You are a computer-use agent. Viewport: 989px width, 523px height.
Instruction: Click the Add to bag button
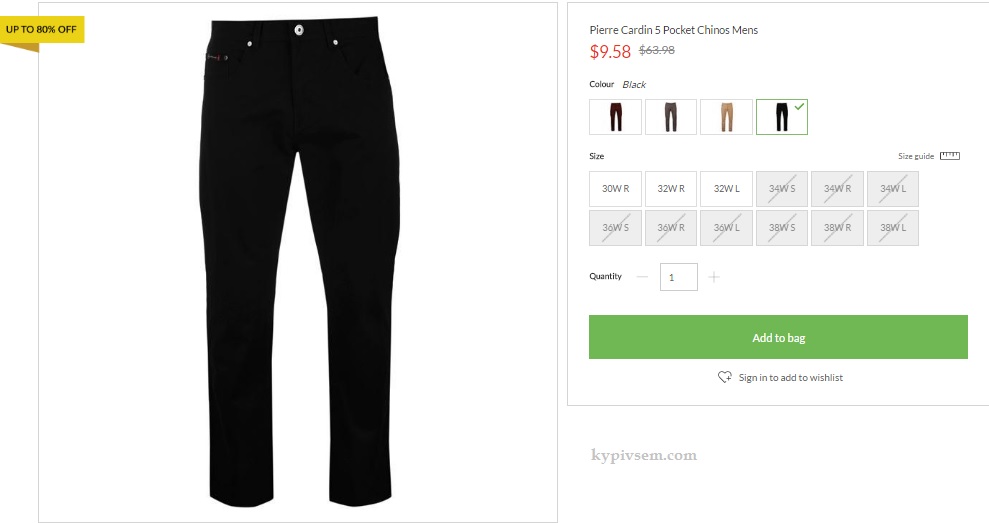[x=778, y=337]
